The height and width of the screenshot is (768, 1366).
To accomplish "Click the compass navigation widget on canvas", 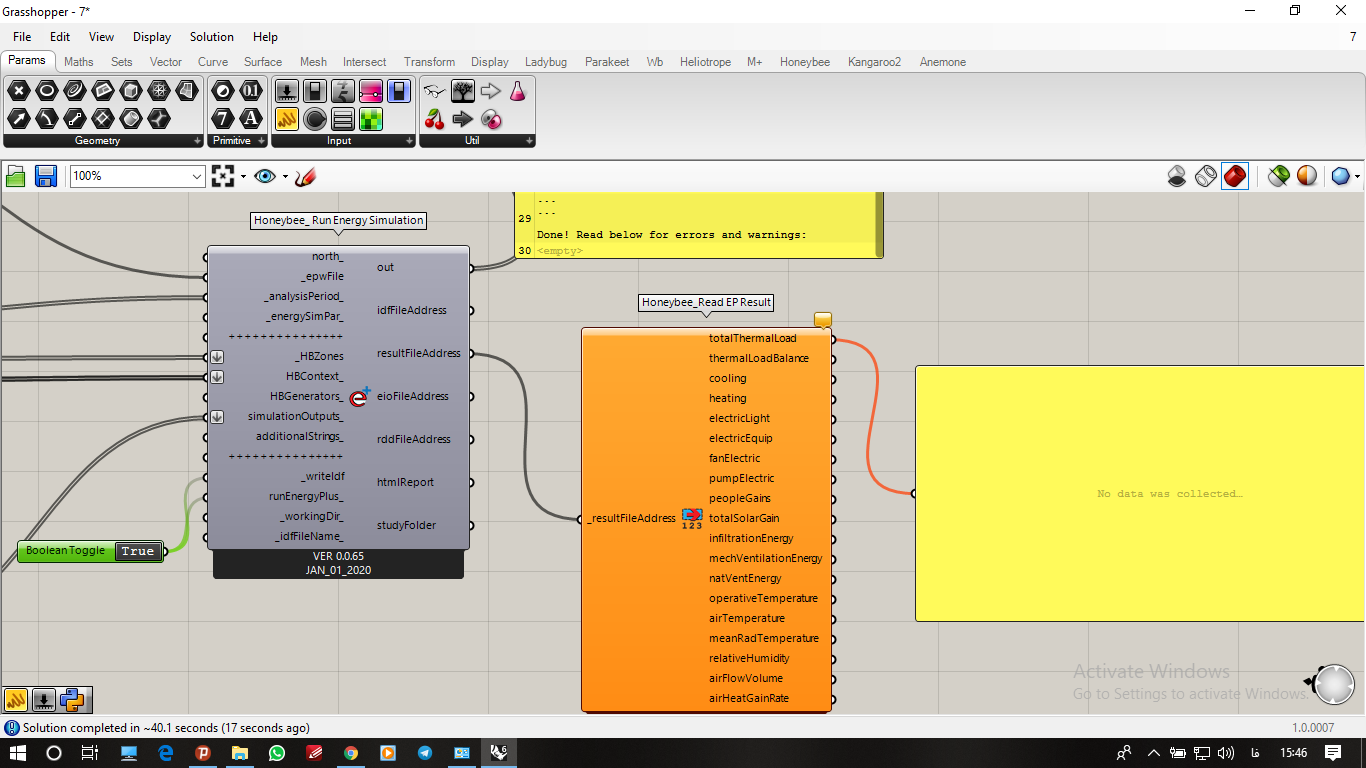I will (x=1333, y=685).
